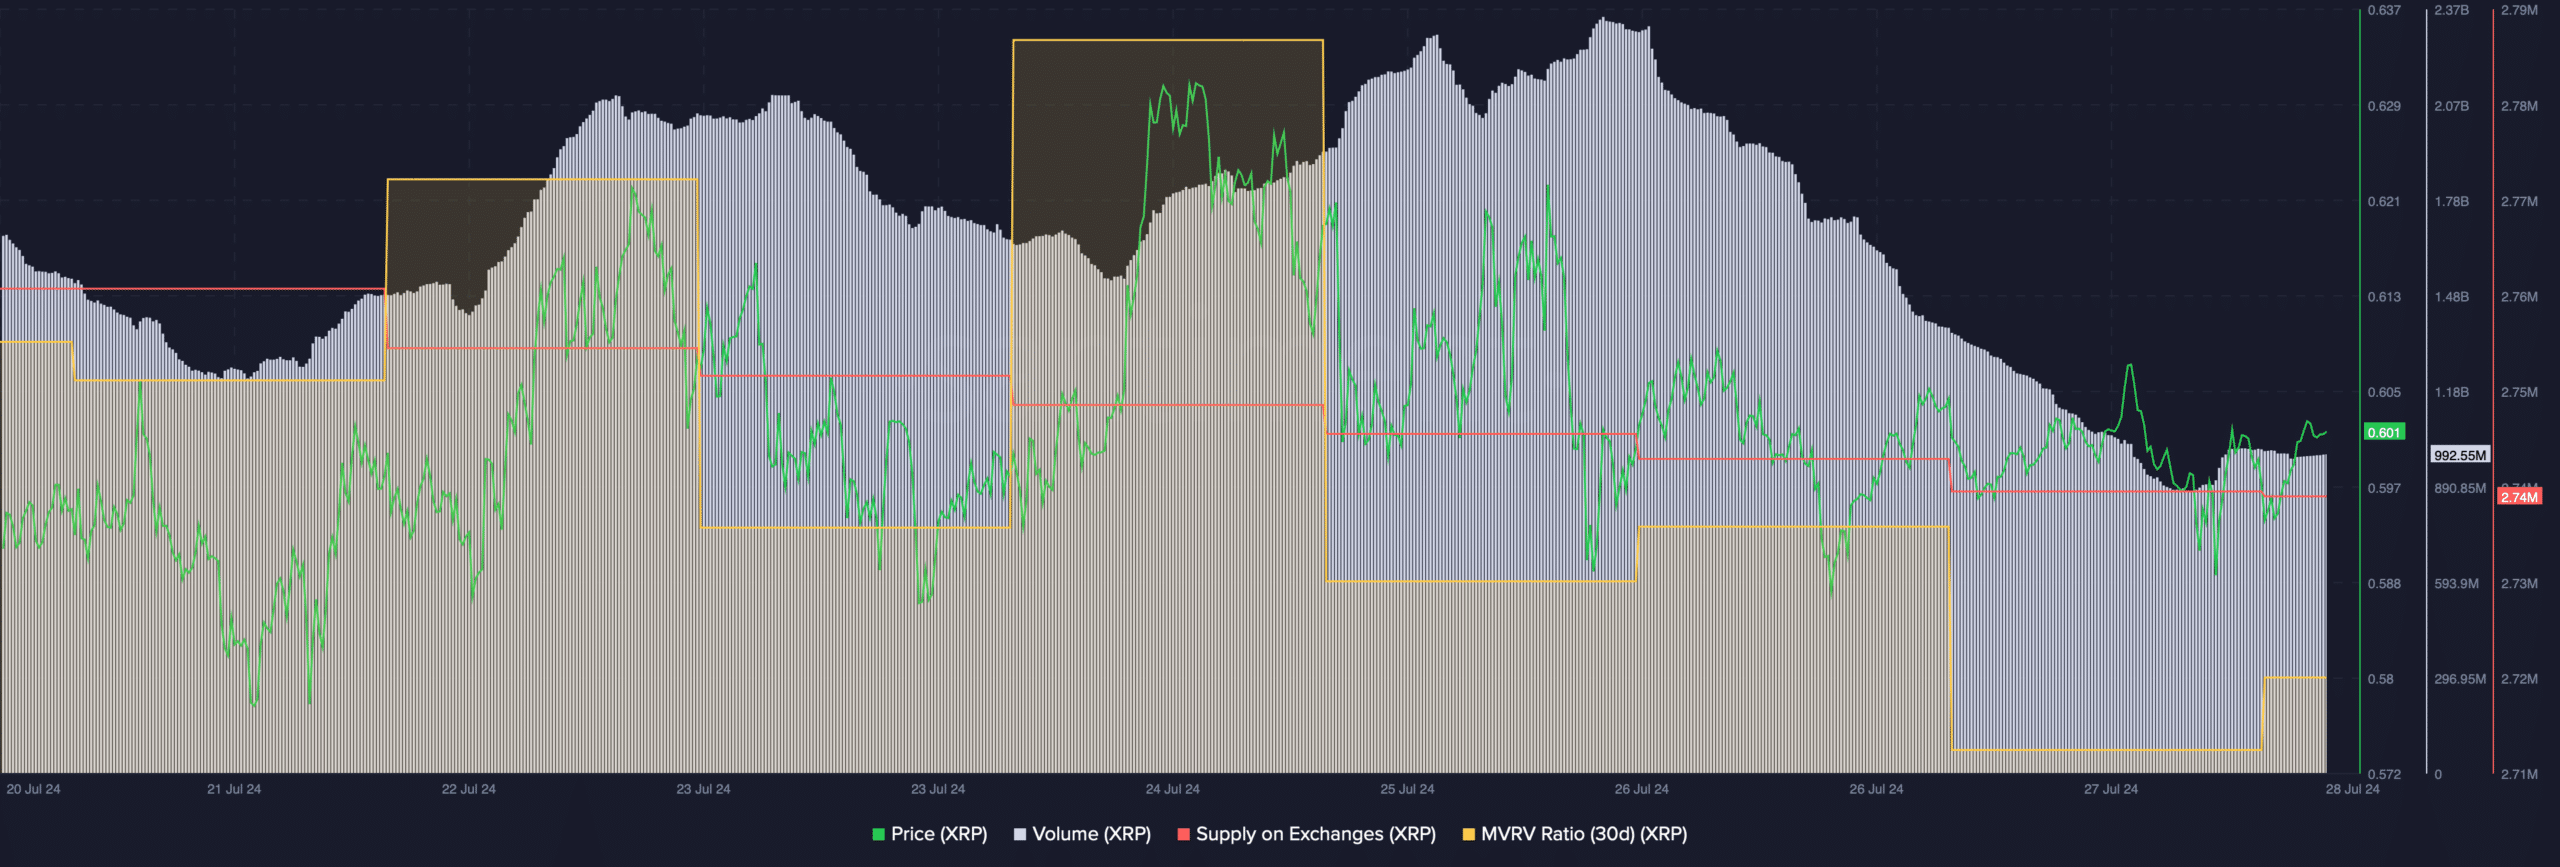Click the 0.621 price axis label
This screenshot has width=2560, height=867.
[2384, 201]
